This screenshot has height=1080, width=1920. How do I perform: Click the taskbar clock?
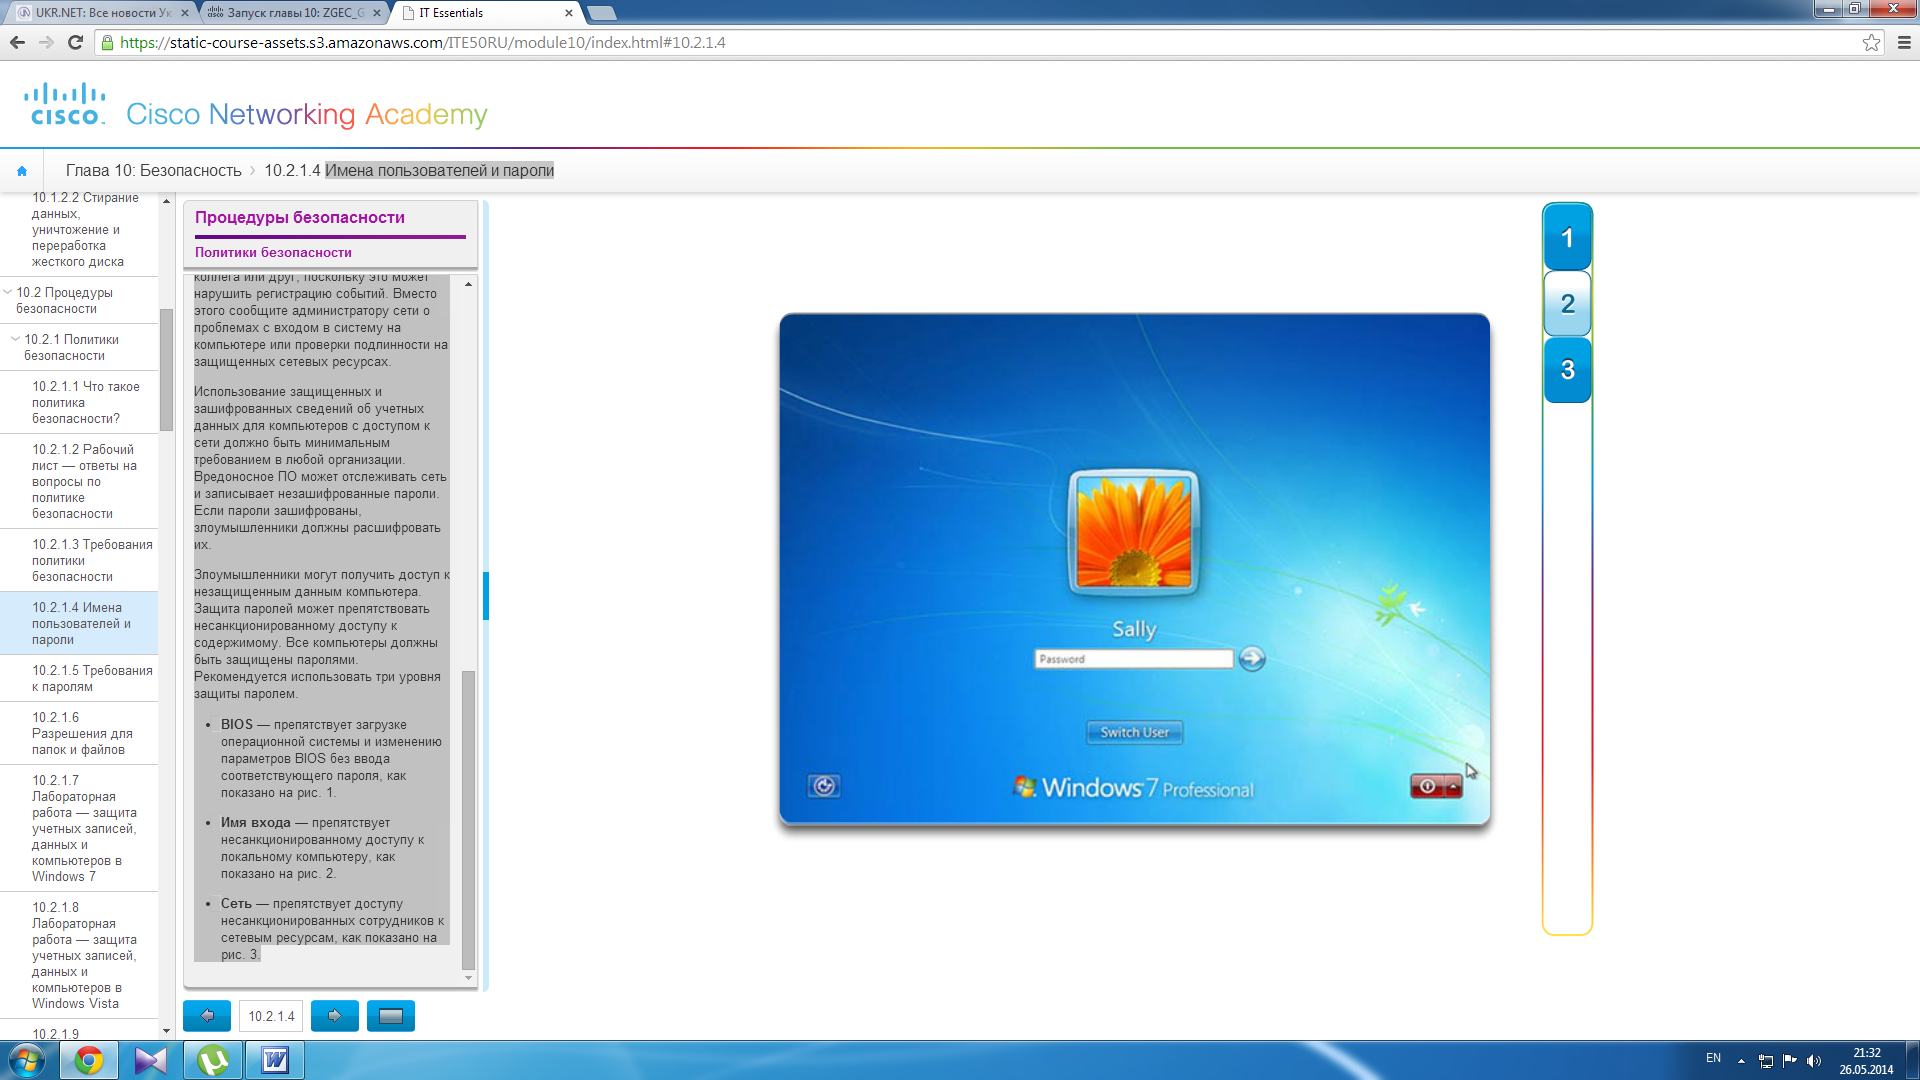[1866, 1061]
